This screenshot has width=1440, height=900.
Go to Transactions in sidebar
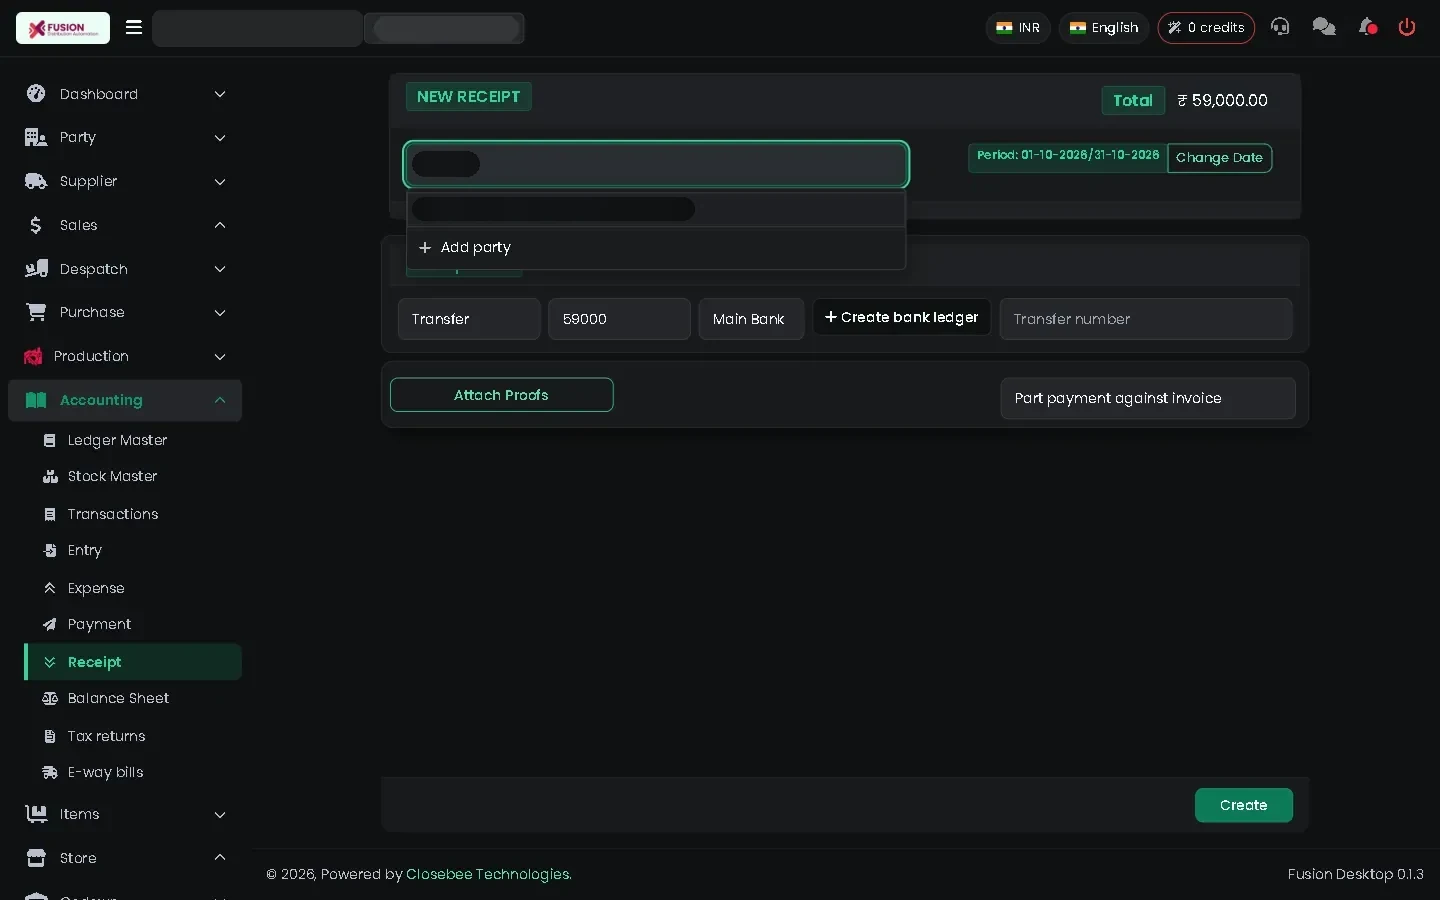pos(113,514)
